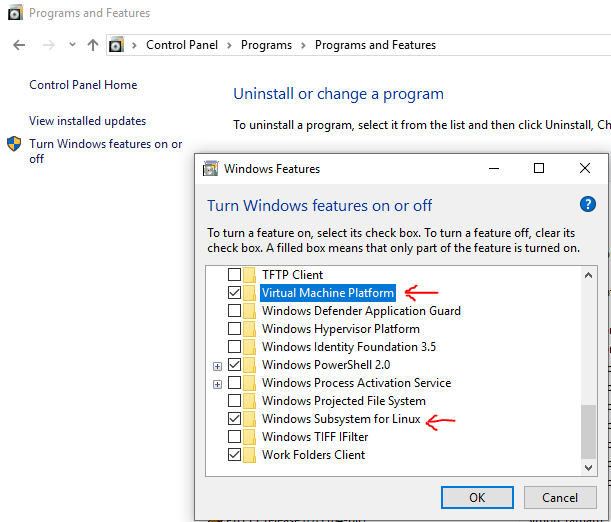Select Windows Identity Foundation 3.5 label
The image size is (611, 522).
[x=349, y=346]
